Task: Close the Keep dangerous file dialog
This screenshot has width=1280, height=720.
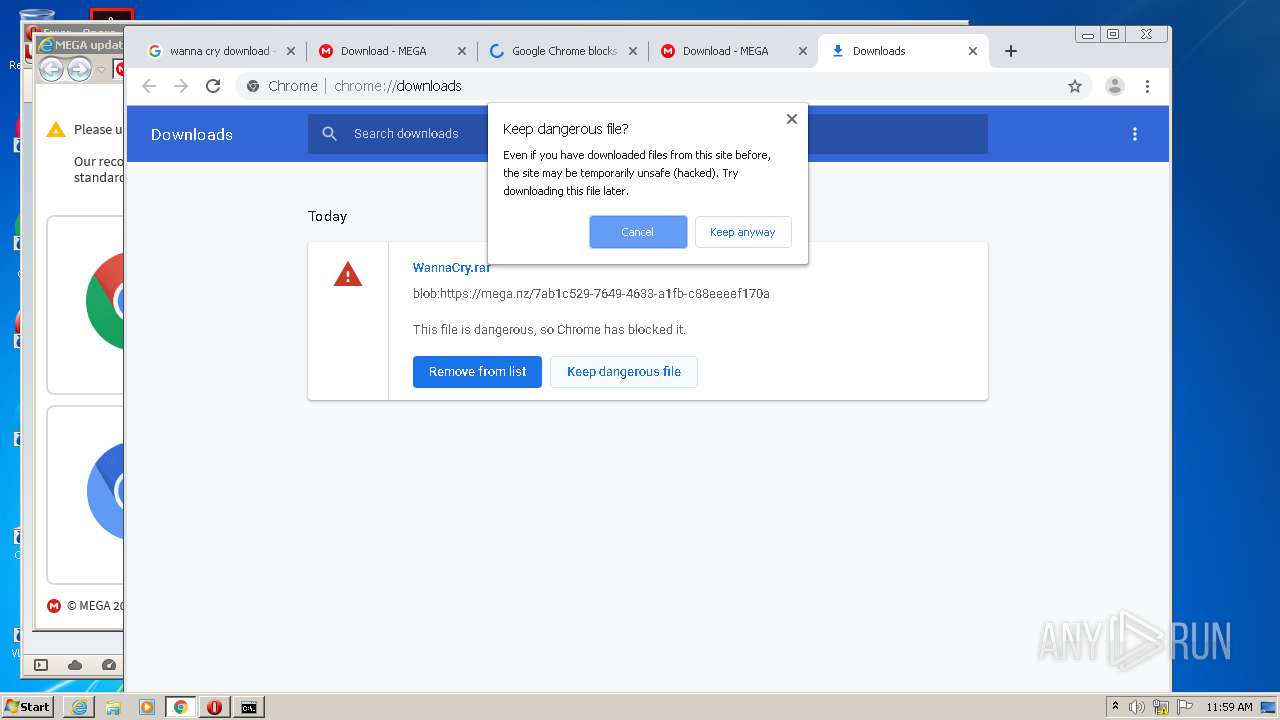Action: point(792,119)
